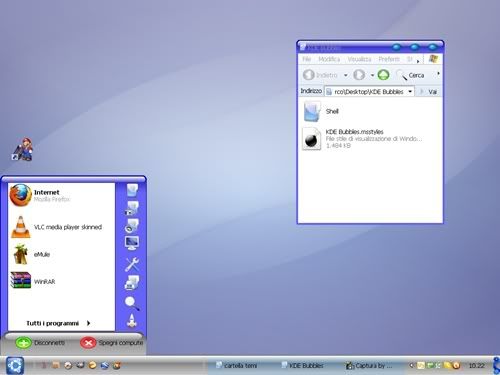This screenshot has height=375, width=500.
Task: Click the file size 1.484 KB text
Action: [338, 146]
